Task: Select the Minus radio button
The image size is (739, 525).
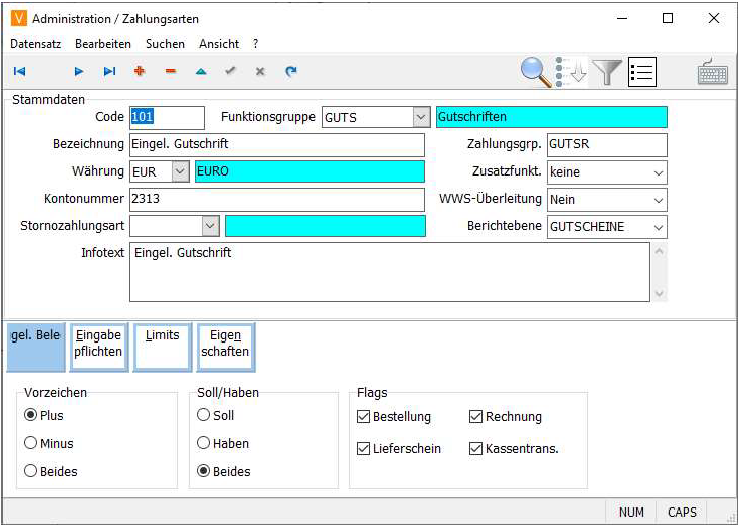Action: click(31, 443)
